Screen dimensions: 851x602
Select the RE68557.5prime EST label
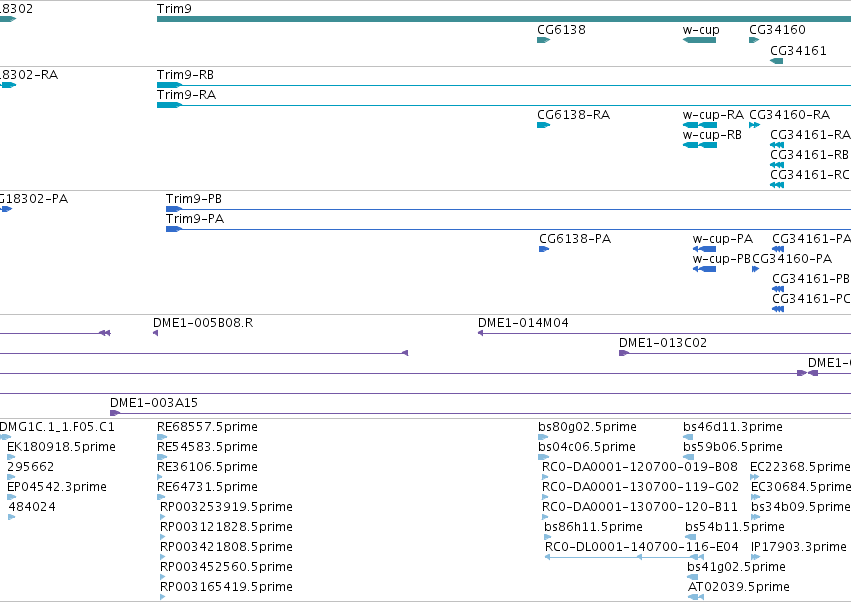pyautogui.click(x=207, y=427)
